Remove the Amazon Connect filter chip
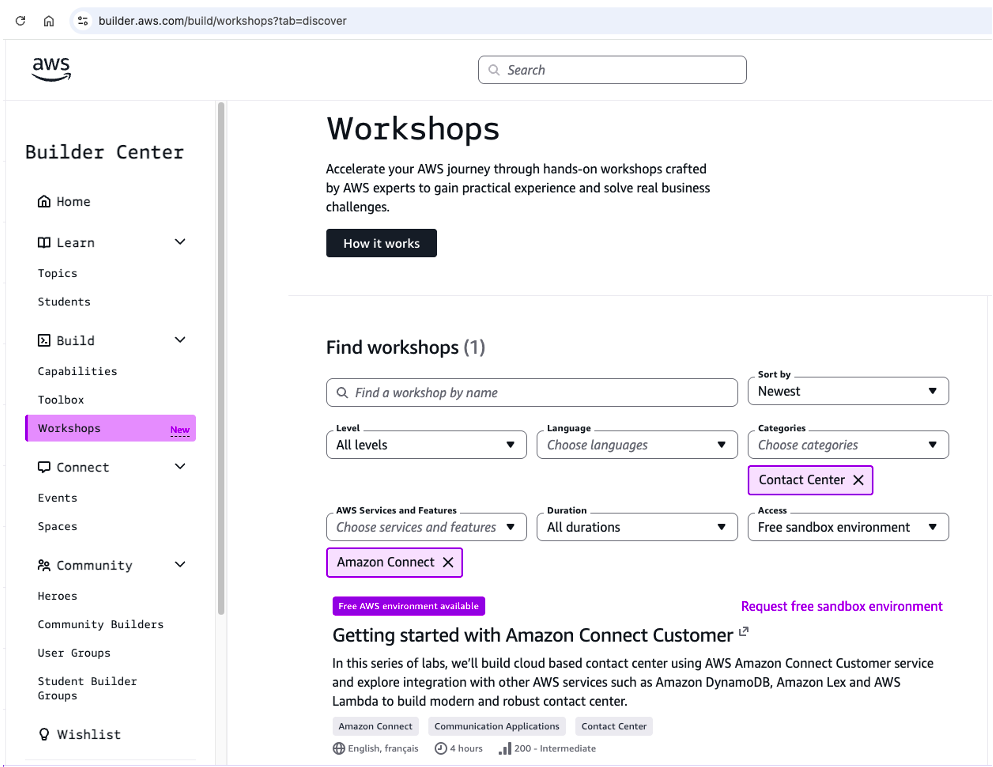The image size is (993, 767). pyautogui.click(x=448, y=562)
